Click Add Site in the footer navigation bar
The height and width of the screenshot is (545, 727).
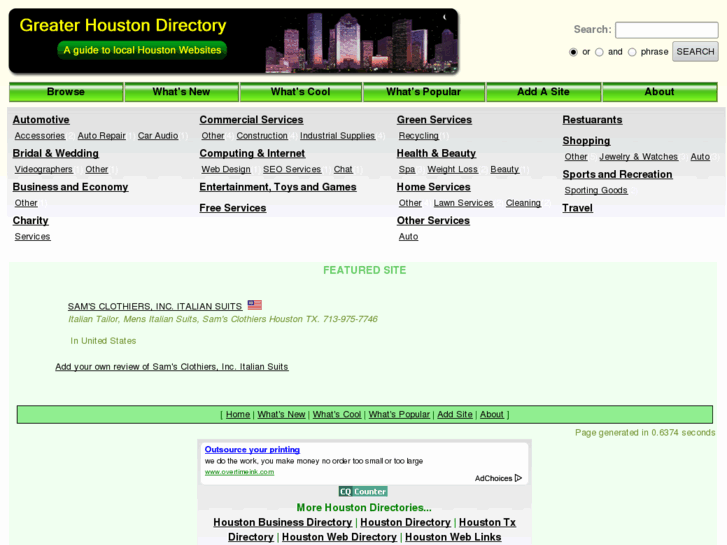pyautogui.click(x=454, y=414)
